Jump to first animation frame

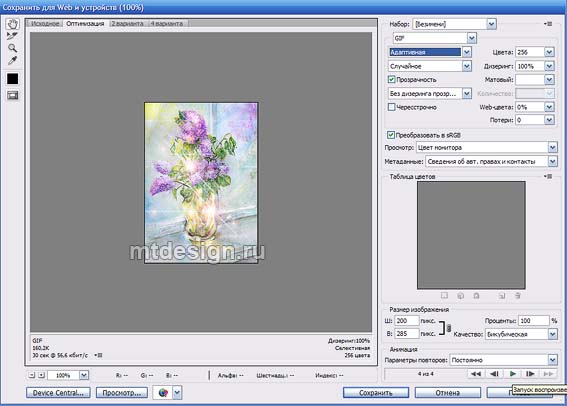[x=476, y=374]
